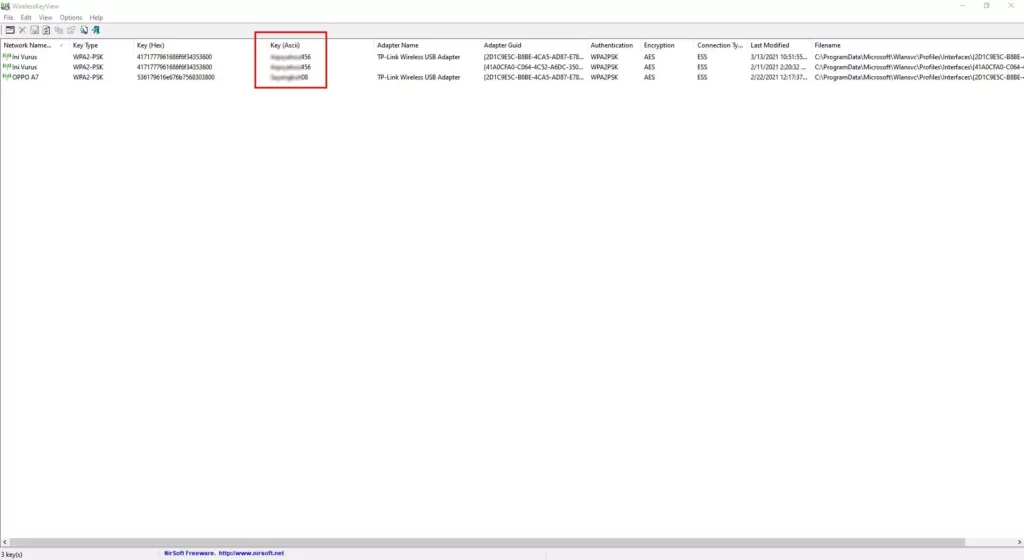
Task: Click AES encryption cell in OPPO A7 row
Action: [x=649, y=77]
